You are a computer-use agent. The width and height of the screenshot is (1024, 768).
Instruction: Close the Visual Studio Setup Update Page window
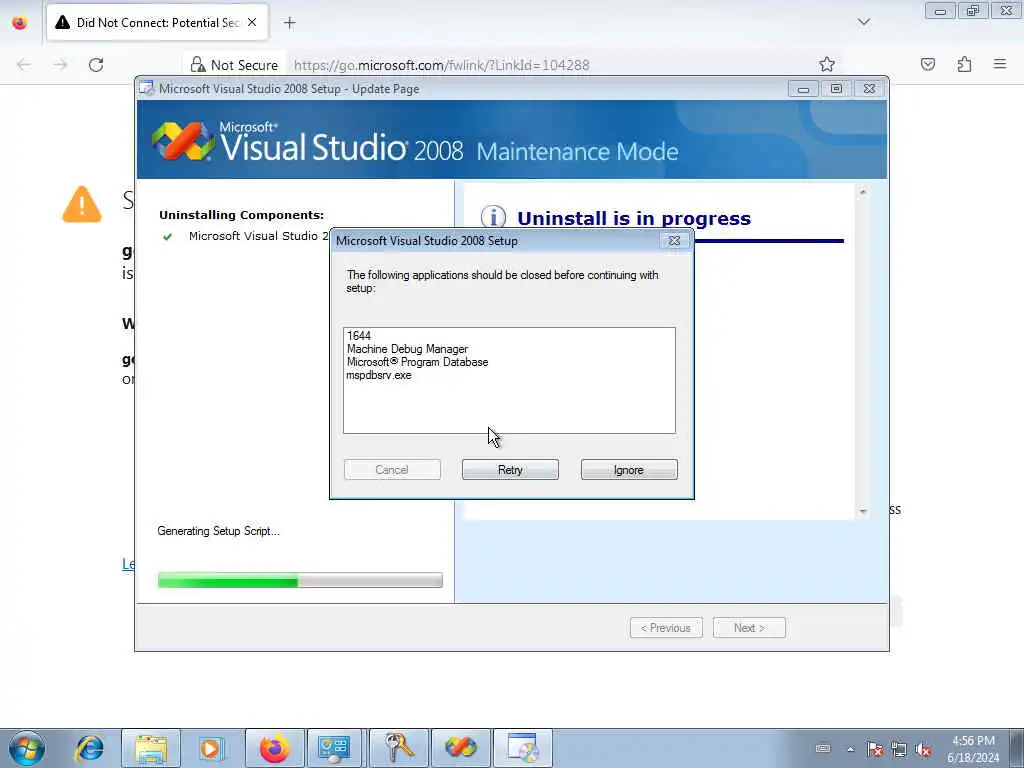[x=869, y=89]
